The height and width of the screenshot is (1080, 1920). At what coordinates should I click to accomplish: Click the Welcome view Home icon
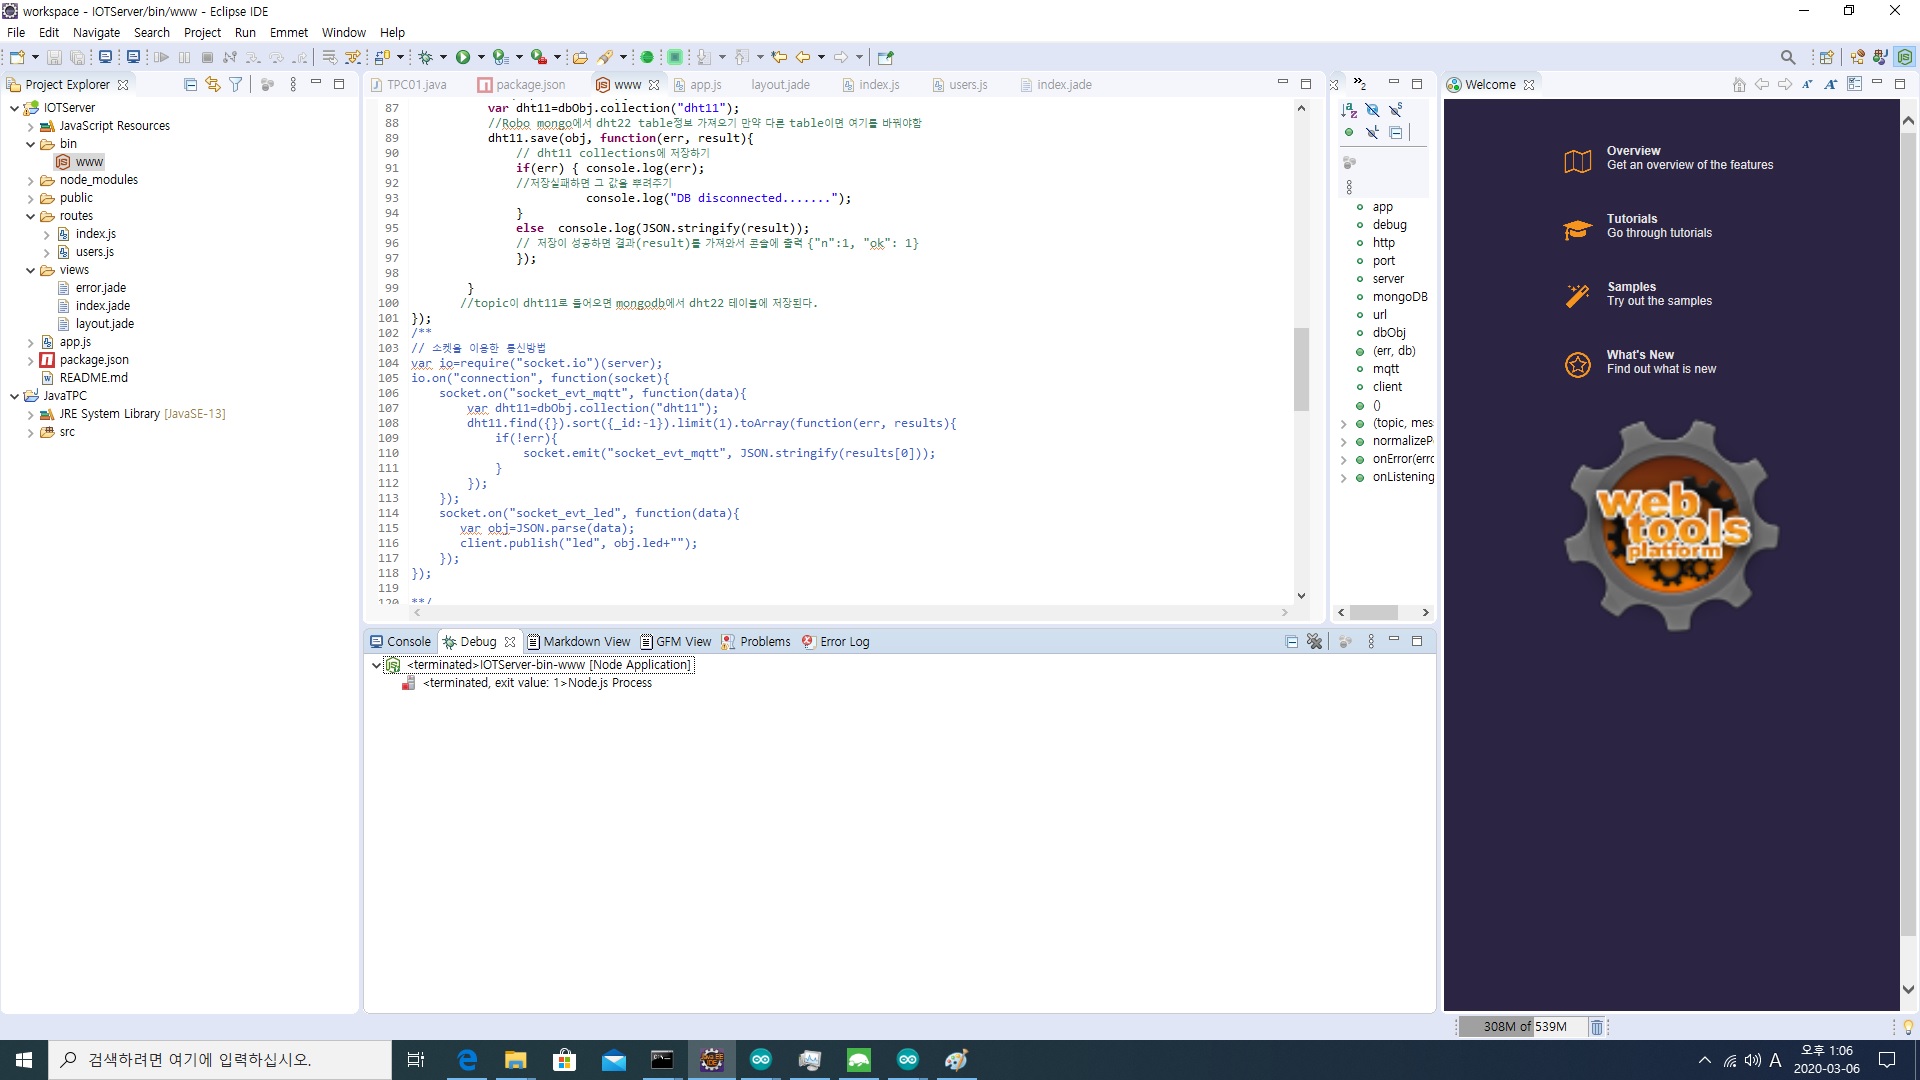[1739, 85]
